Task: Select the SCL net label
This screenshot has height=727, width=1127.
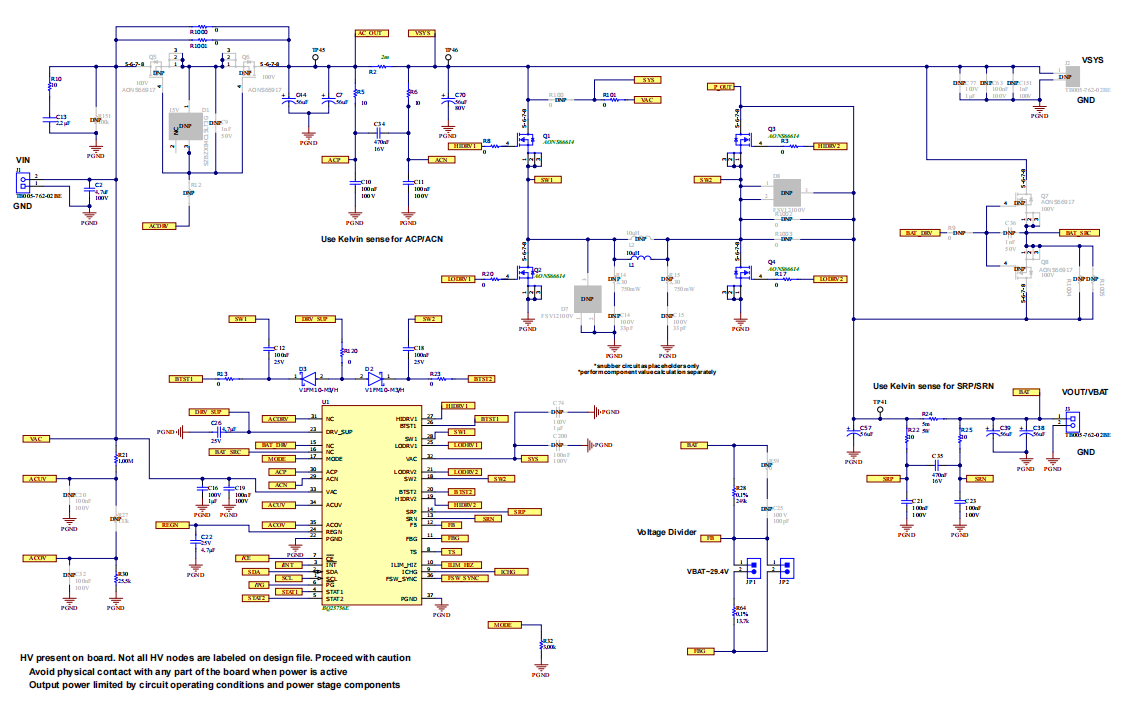Action: click(x=288, y=578)
